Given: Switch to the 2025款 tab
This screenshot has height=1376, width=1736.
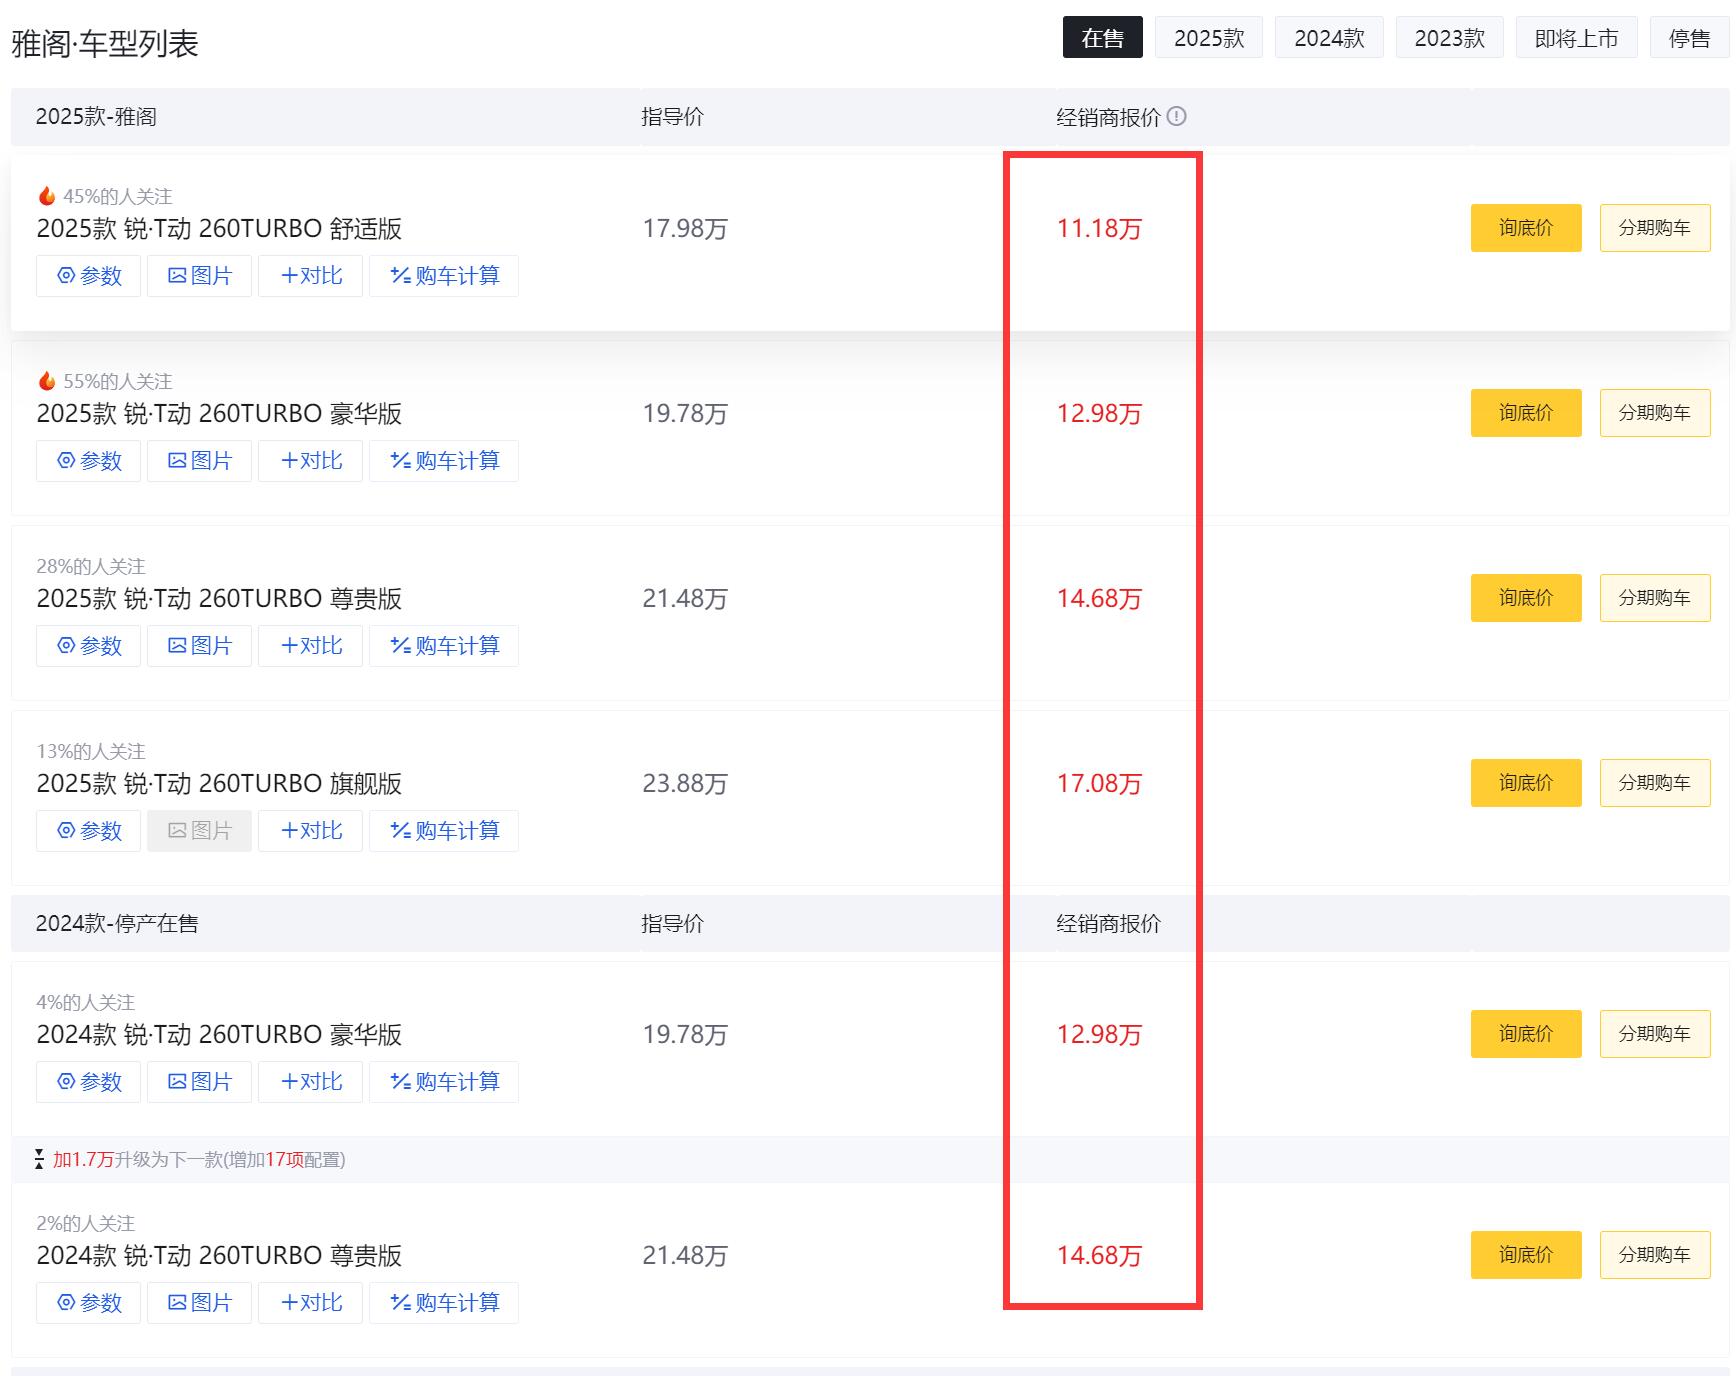Looking at the screenshot, I should click(x=1208, y=38).
